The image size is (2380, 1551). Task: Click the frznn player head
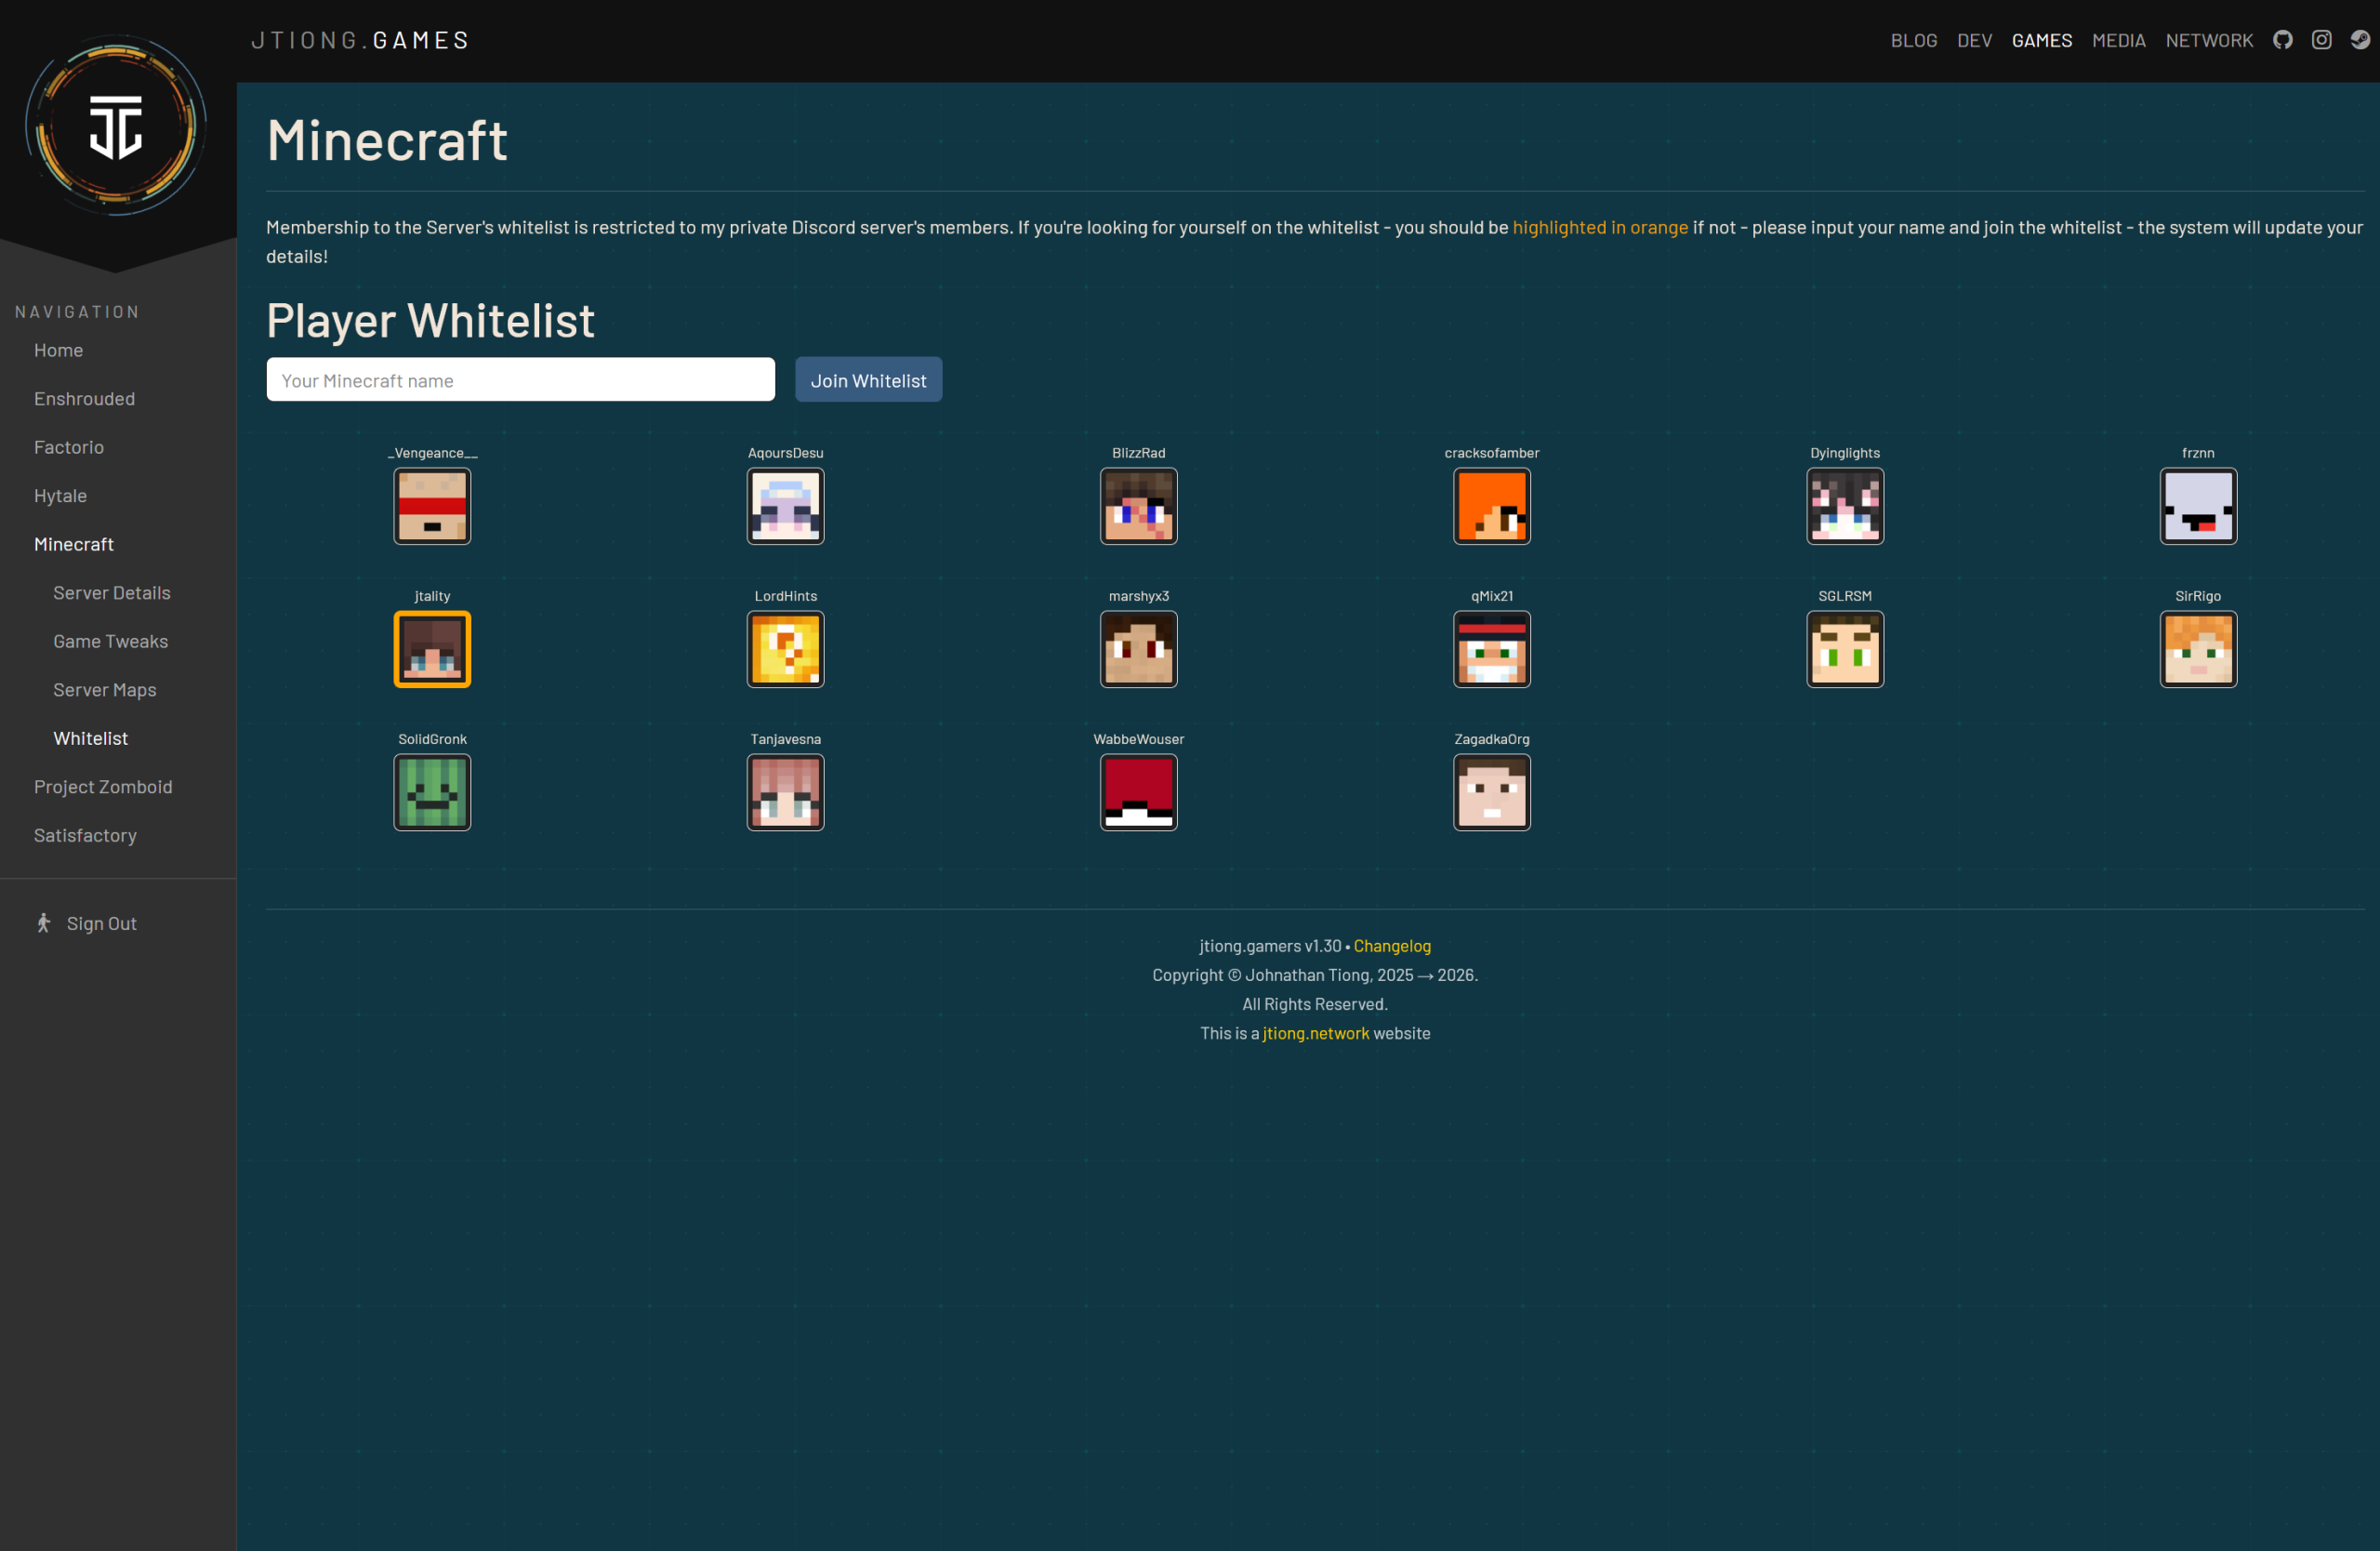point(2197,506)
